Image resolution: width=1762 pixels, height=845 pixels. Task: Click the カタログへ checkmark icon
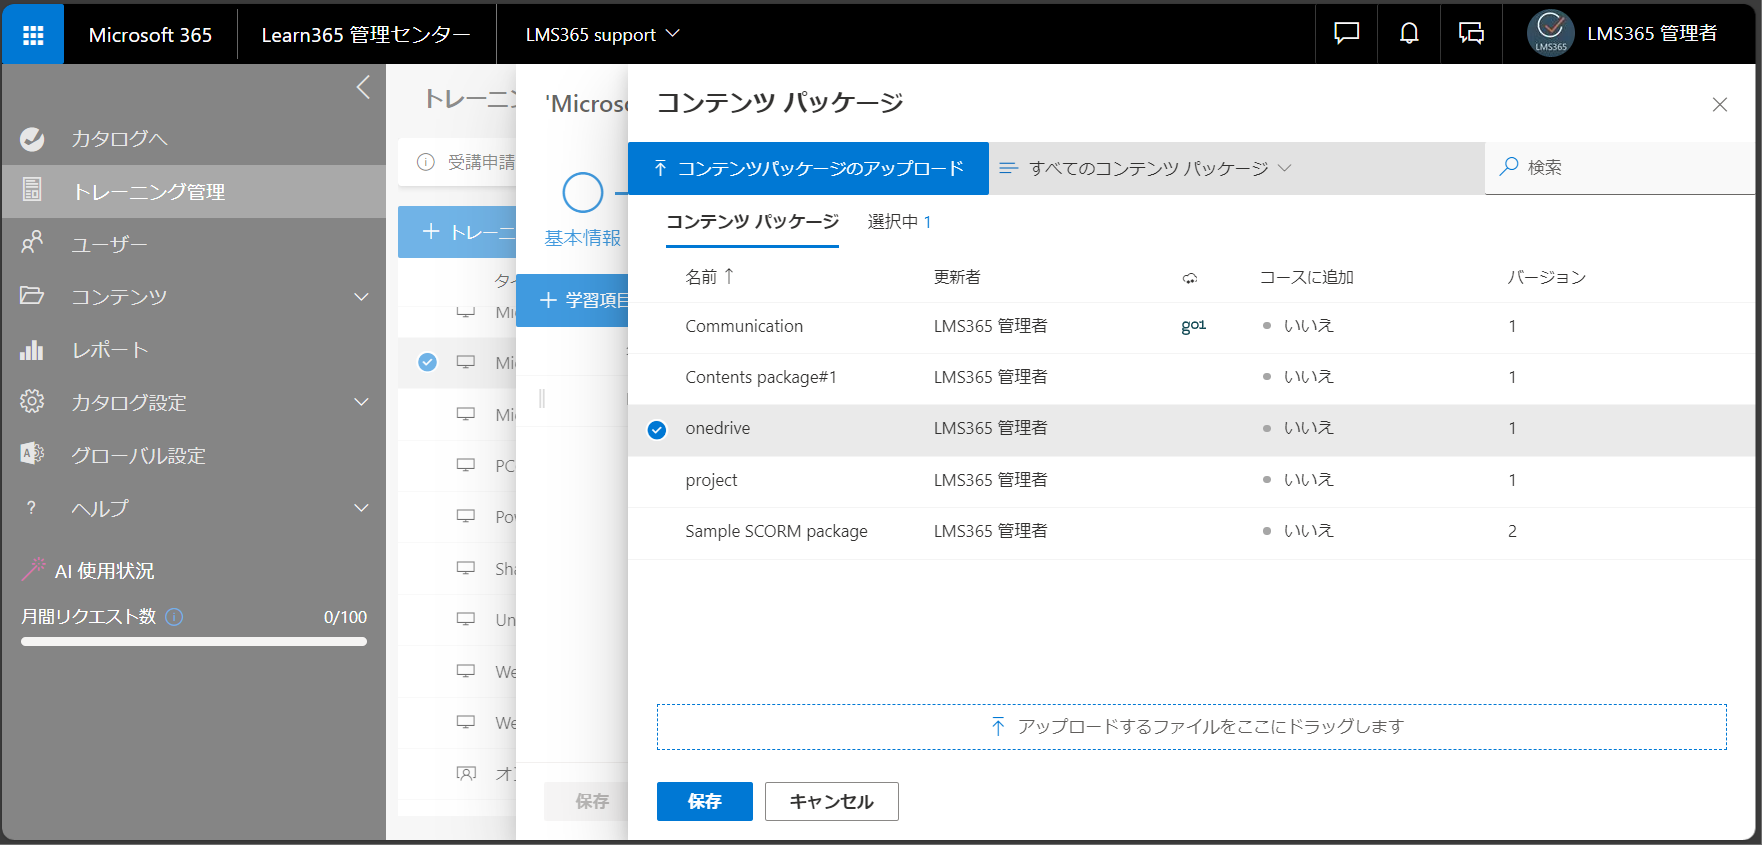coord(32,139)
